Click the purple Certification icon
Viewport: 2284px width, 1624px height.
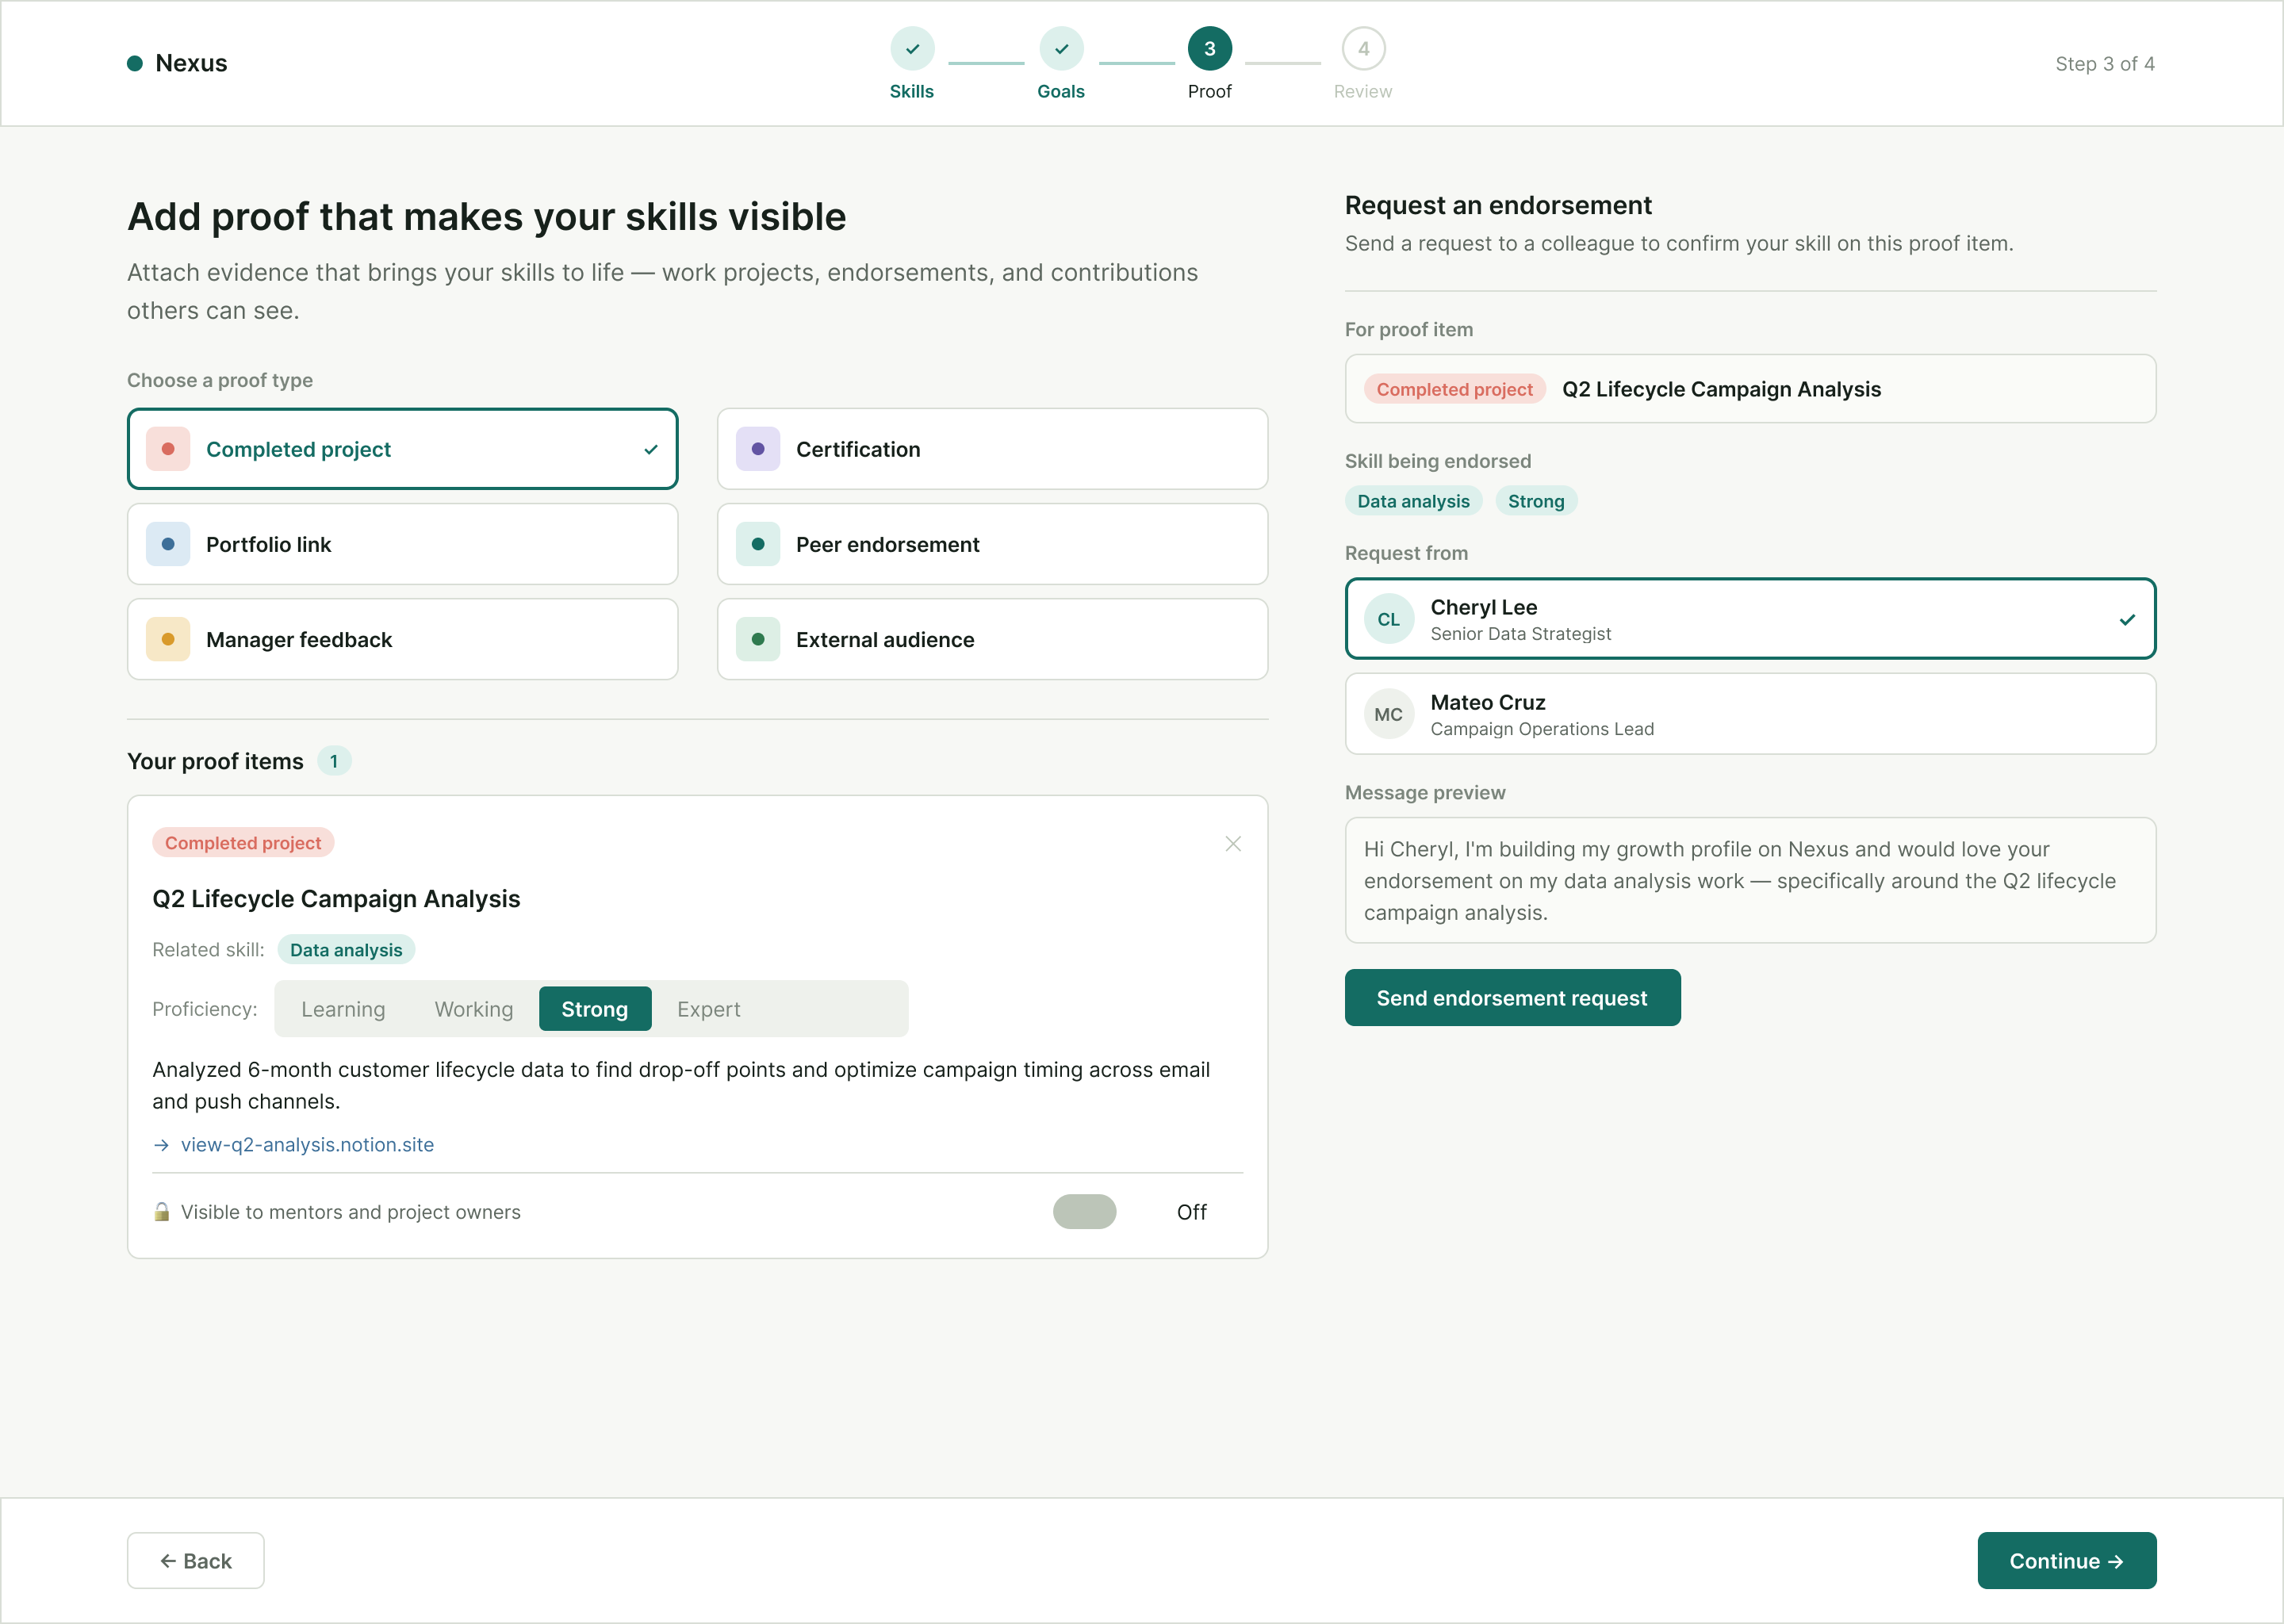click(x=758, y=449)
